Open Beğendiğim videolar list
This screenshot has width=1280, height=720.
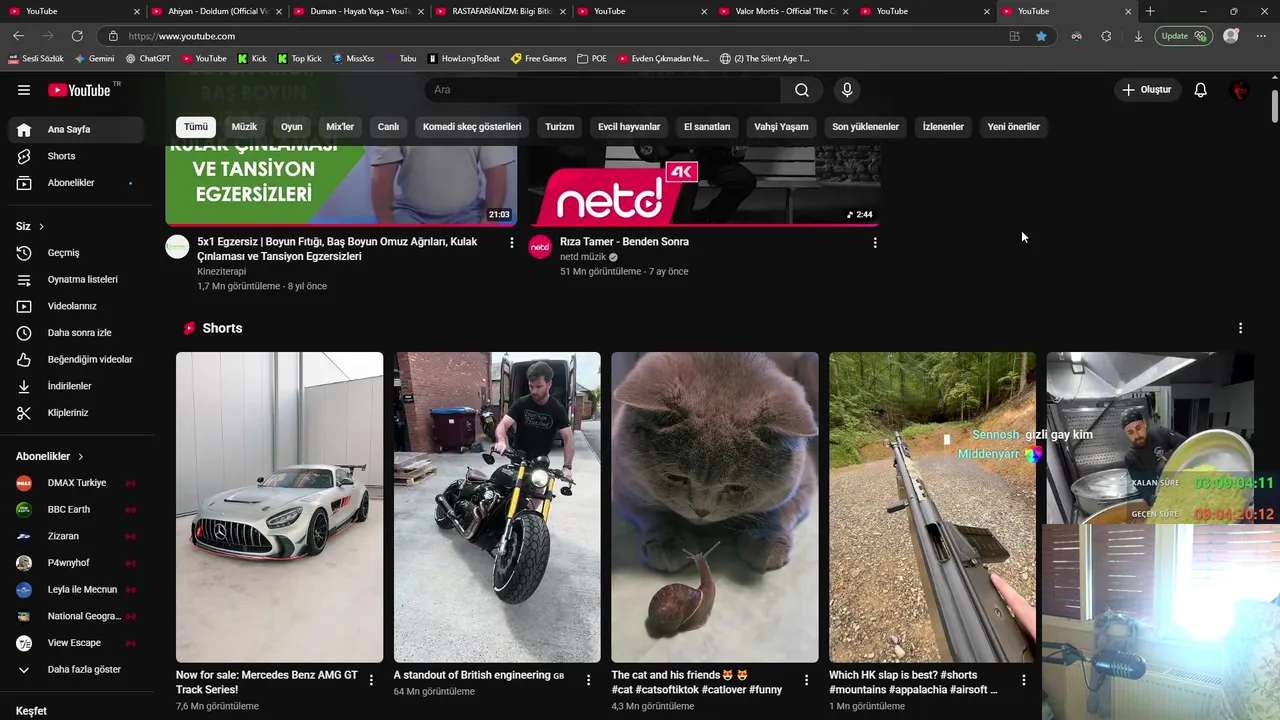76,359
